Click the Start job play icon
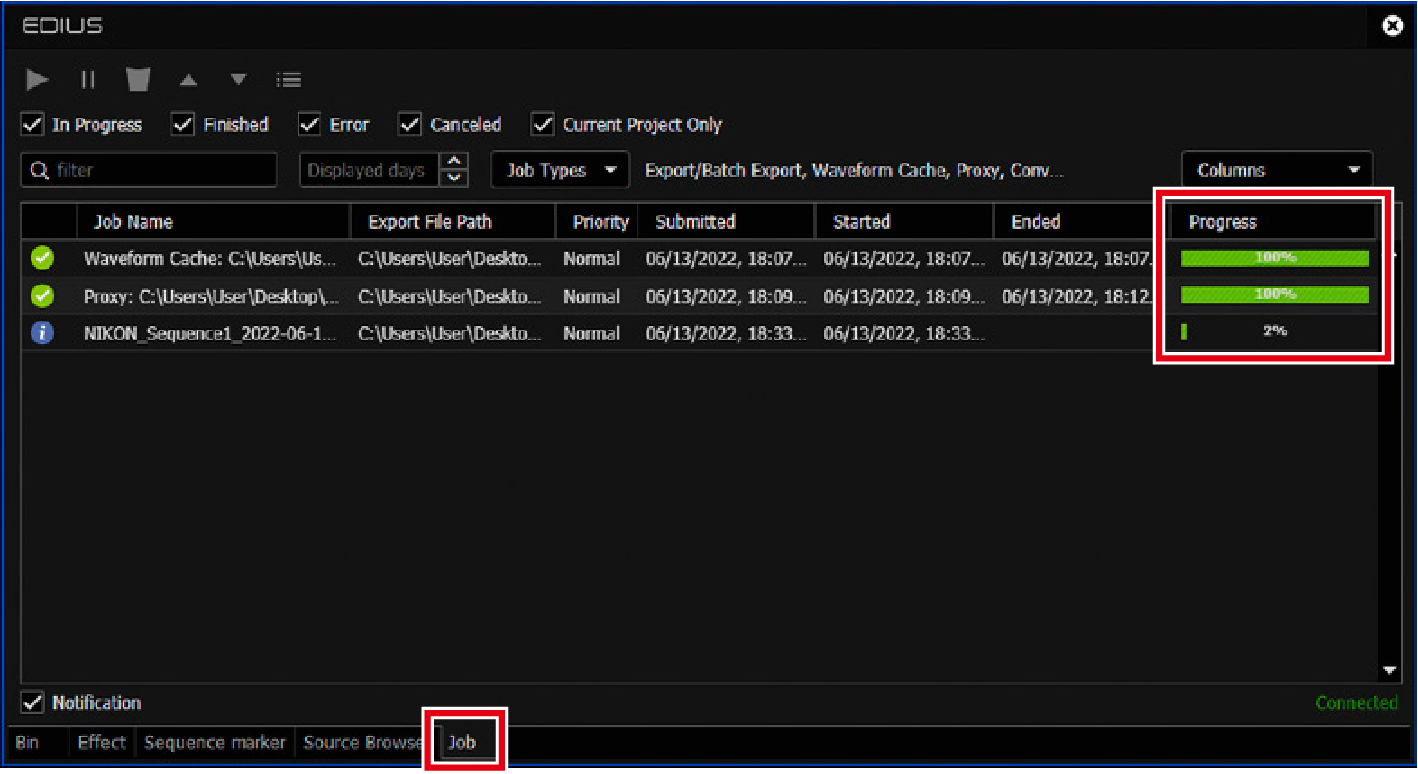Viewport: 1418px width, 774px height. (37, 80)
